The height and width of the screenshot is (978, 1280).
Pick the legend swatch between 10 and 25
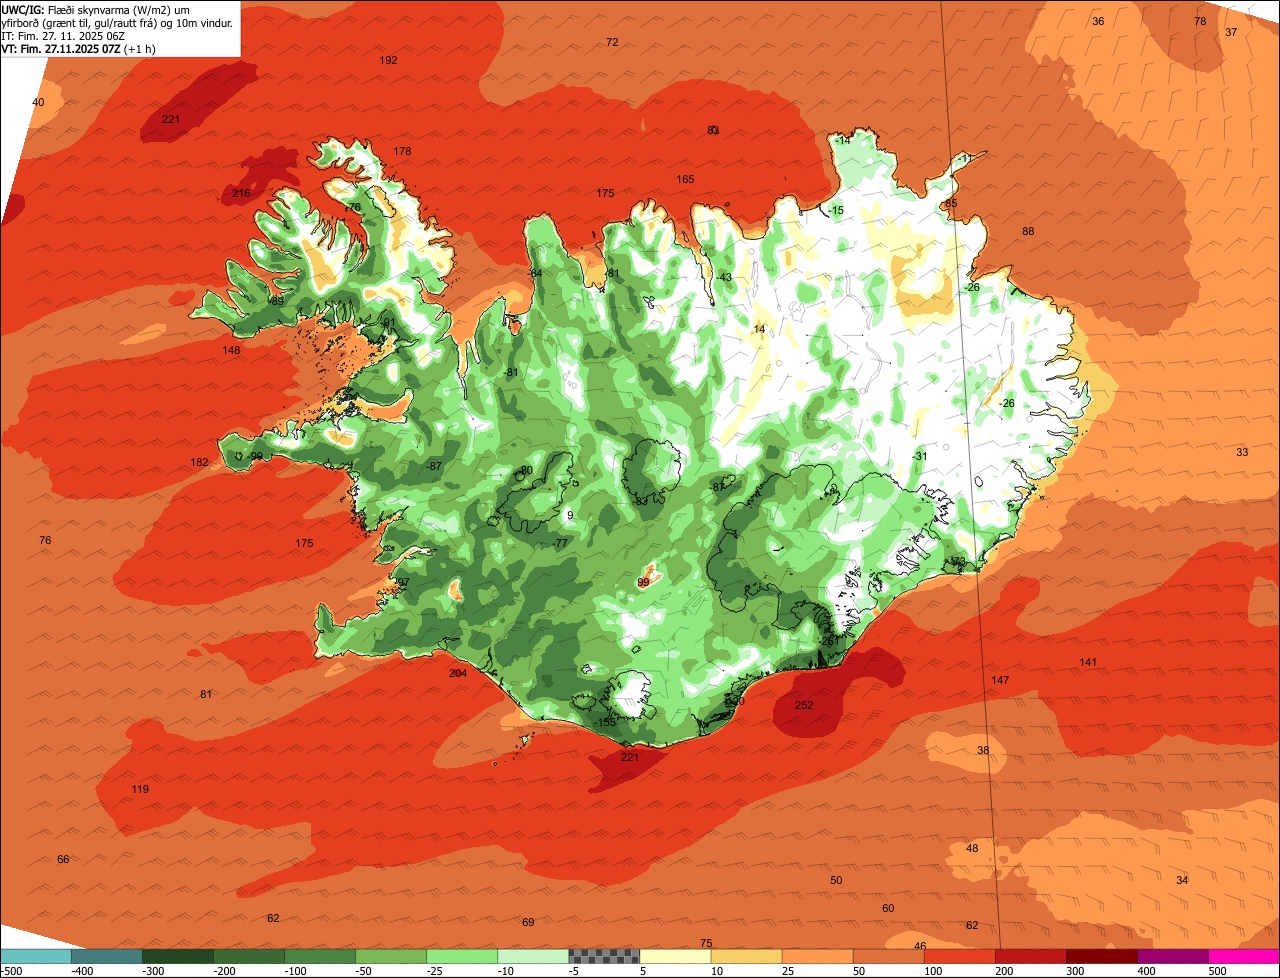pos(746,956)
